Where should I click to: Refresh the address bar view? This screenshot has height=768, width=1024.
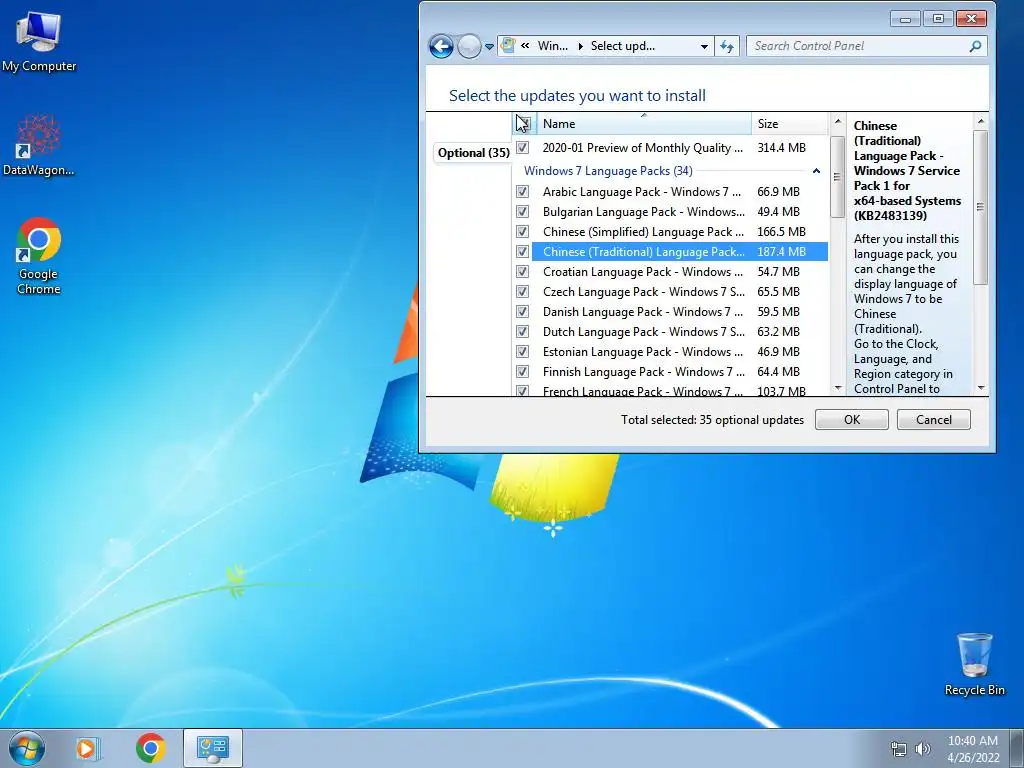(727, 46)
